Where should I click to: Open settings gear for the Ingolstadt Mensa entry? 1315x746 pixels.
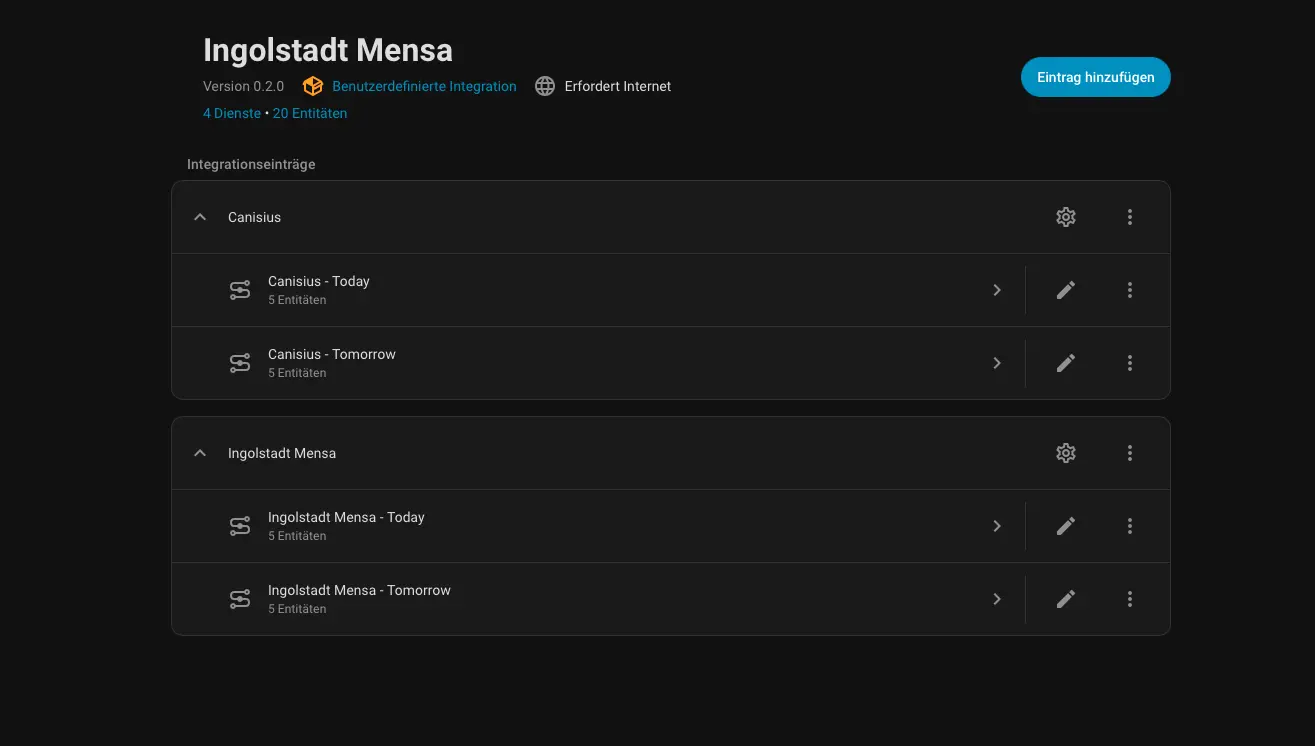point(1065,453)
